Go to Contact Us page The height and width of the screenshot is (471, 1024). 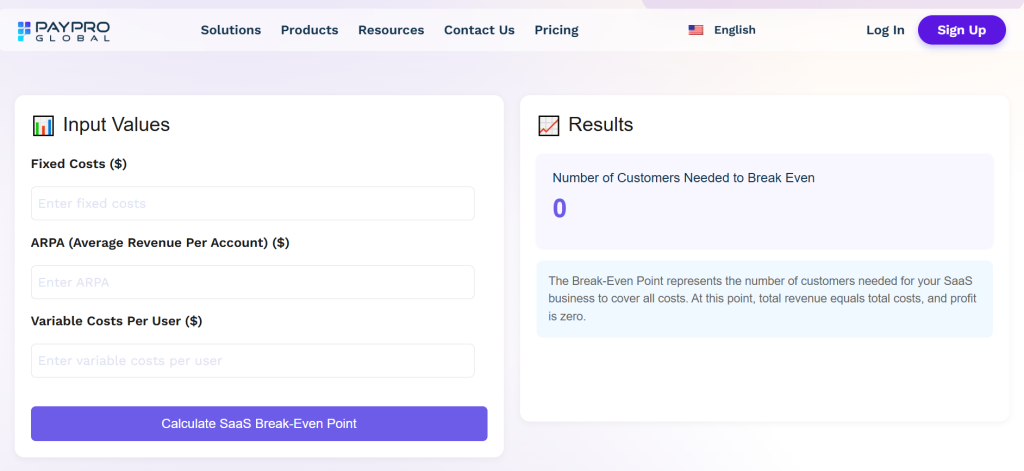[479, 30]
